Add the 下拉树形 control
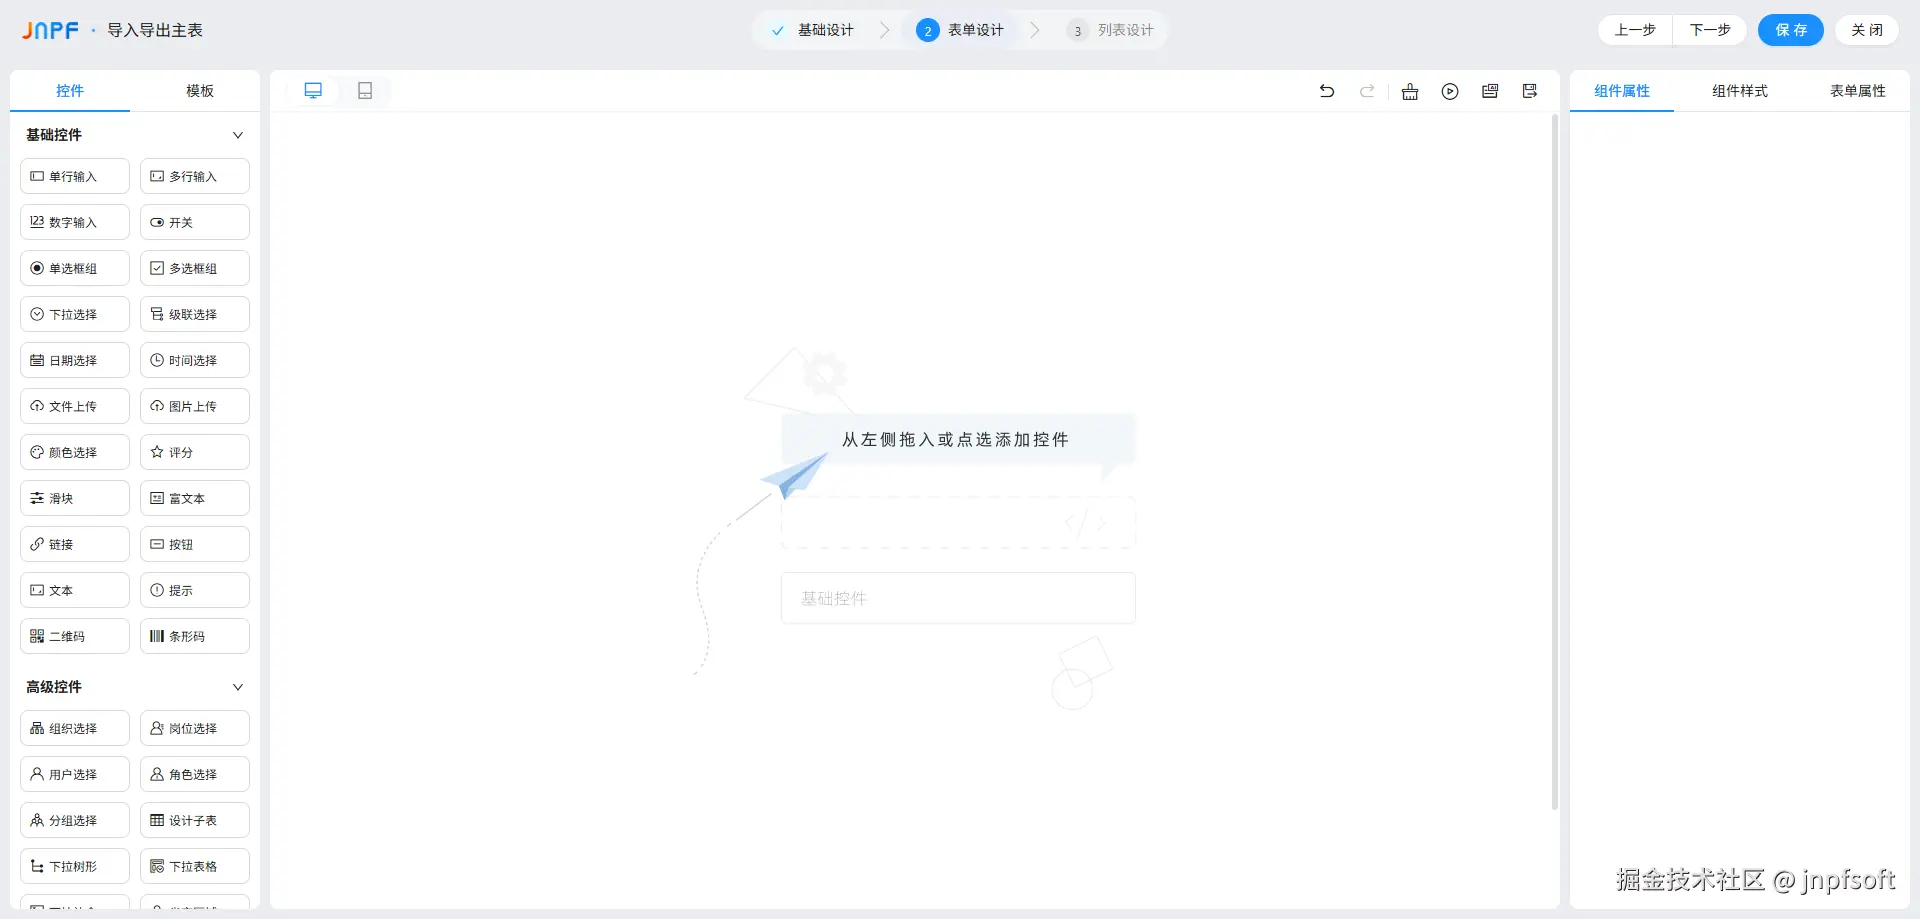This screenshot has height=919, width=1920. pos(75,866)
